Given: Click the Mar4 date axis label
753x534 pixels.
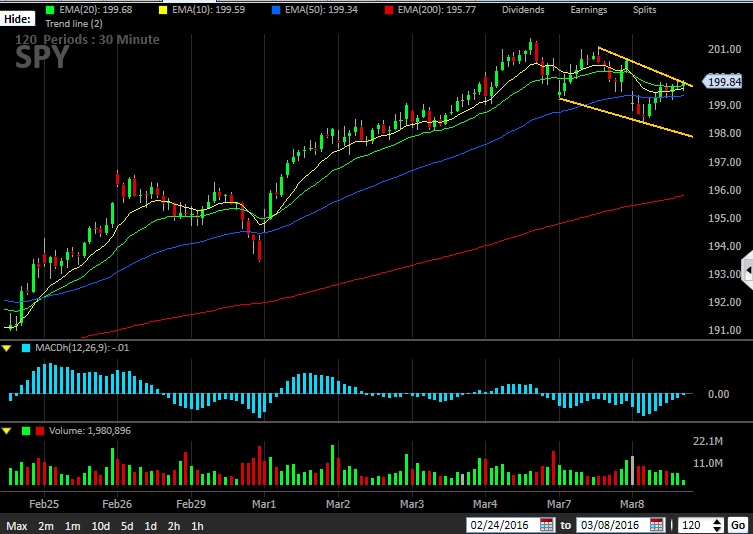Looking at the screenshot, I should (485, 504).
